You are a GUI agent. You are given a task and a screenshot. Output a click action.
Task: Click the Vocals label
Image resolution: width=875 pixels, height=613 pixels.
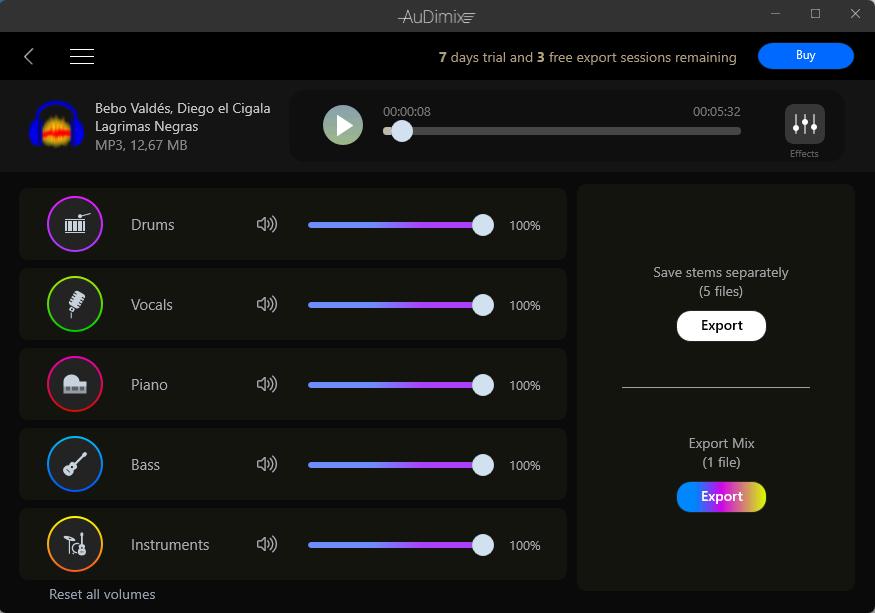(x=152, y=305)
